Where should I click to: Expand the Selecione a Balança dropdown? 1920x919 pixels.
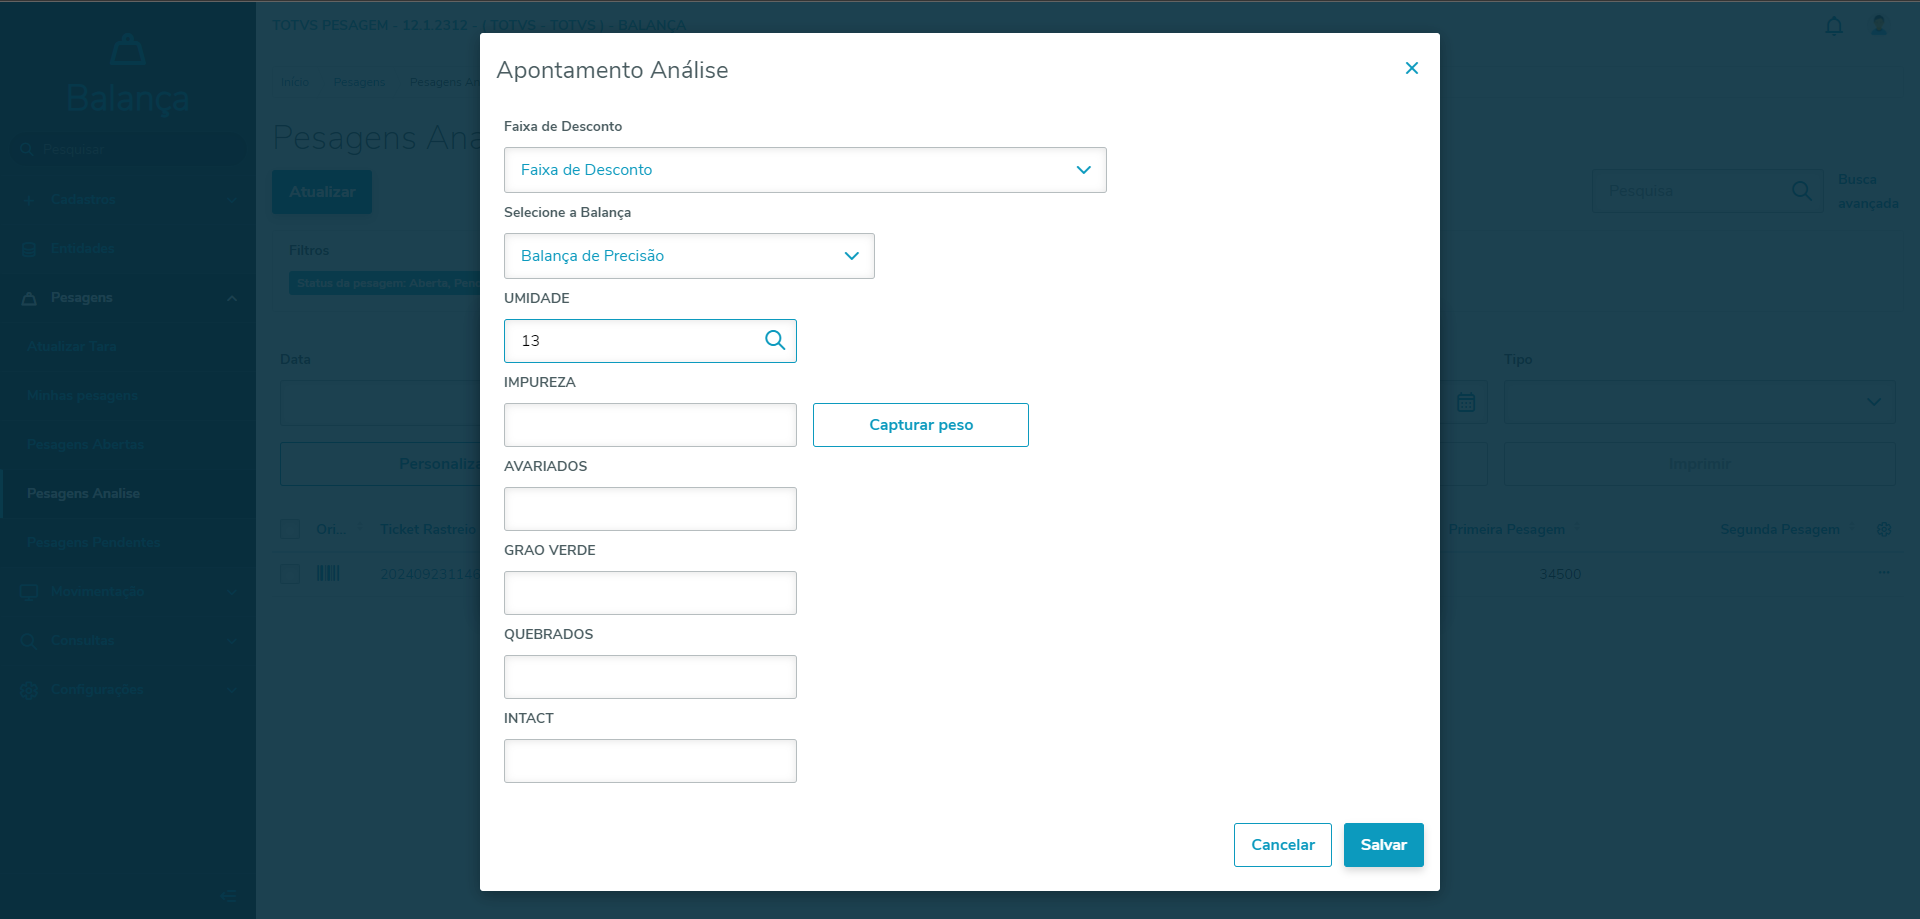689,256
